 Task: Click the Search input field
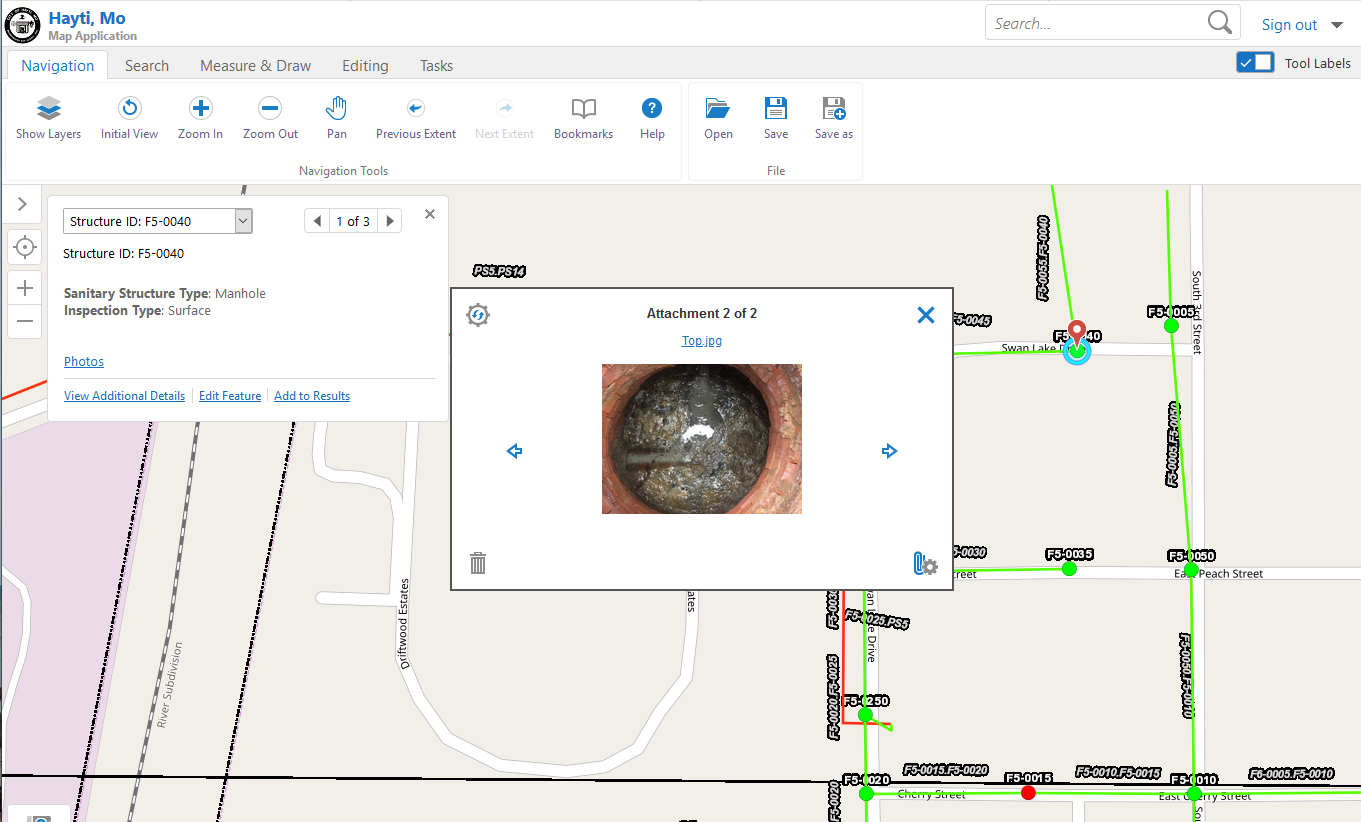click(x=1095, y=24)
